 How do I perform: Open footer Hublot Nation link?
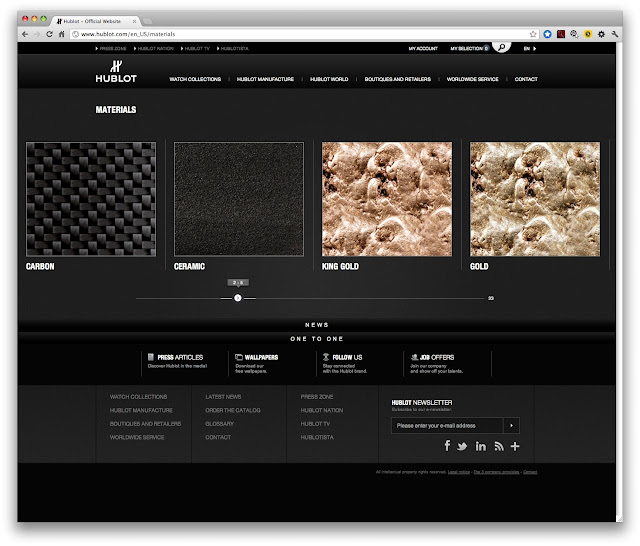[322, 410]
